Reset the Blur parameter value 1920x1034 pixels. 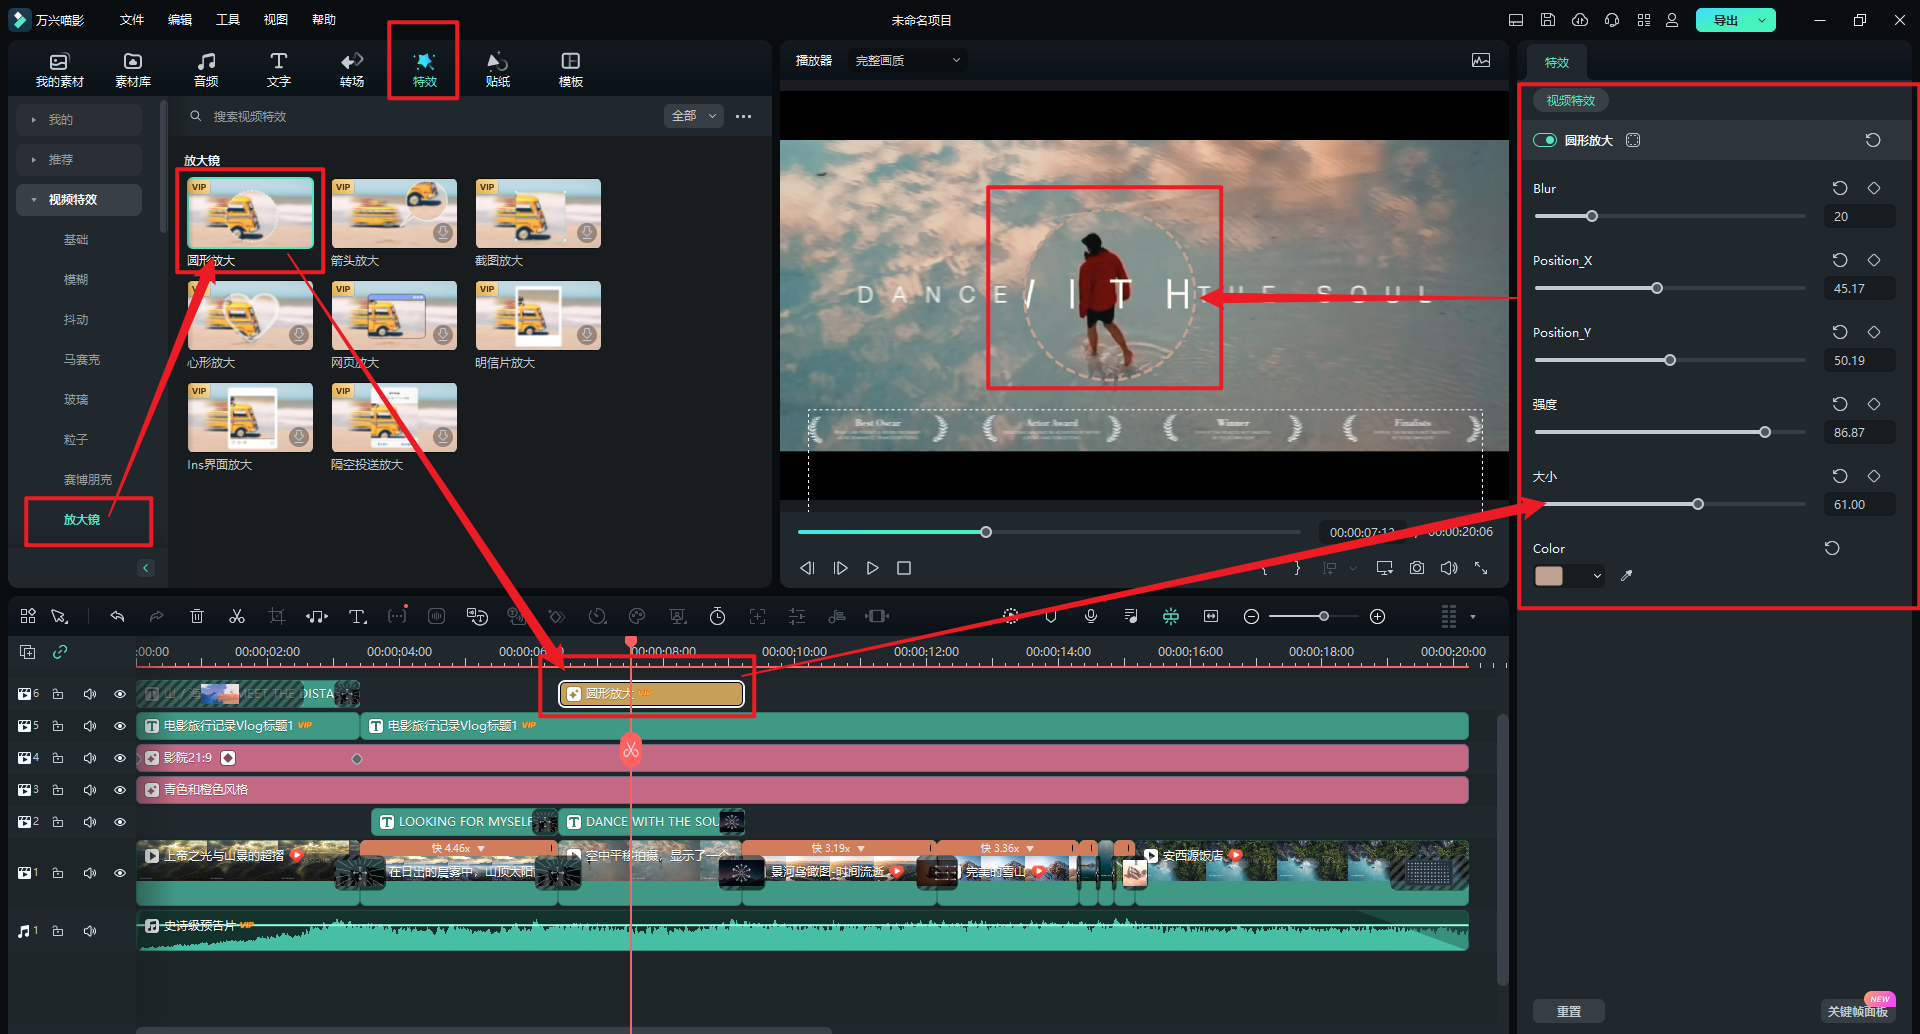coord(1839,188)
